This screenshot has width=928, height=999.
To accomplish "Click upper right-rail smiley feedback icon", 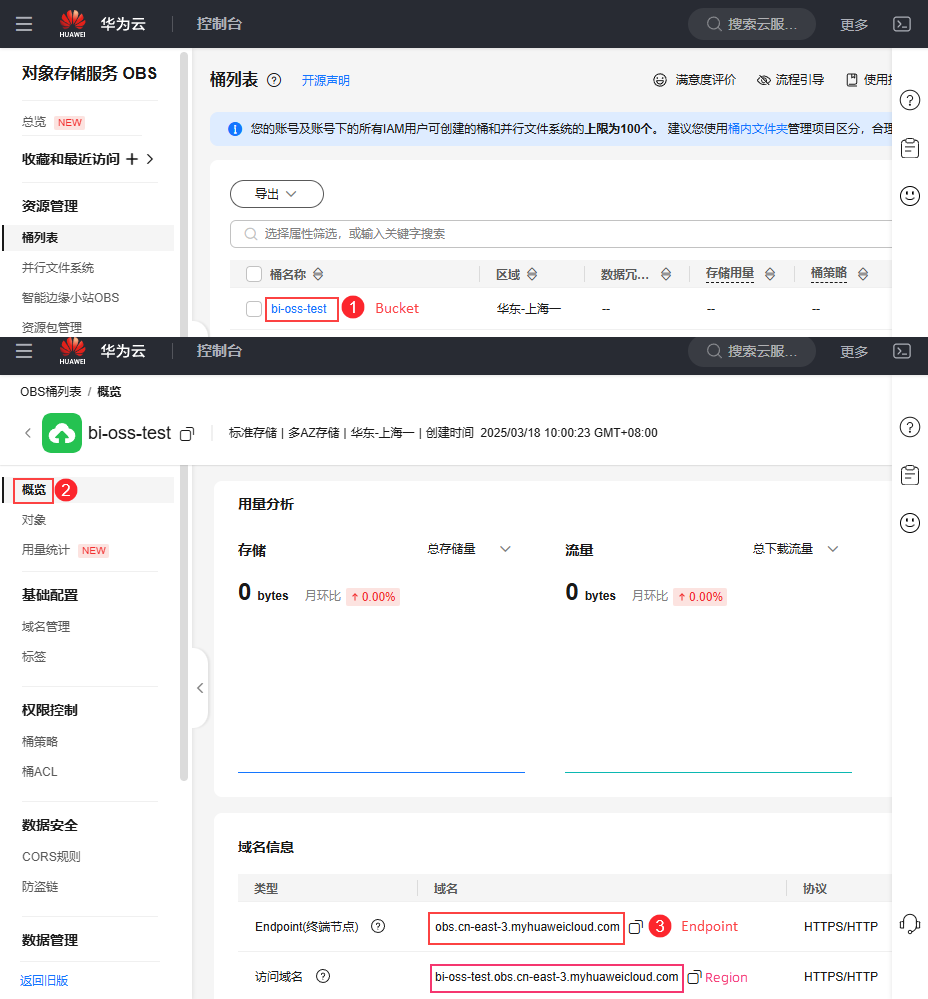I will click(910, 196).
